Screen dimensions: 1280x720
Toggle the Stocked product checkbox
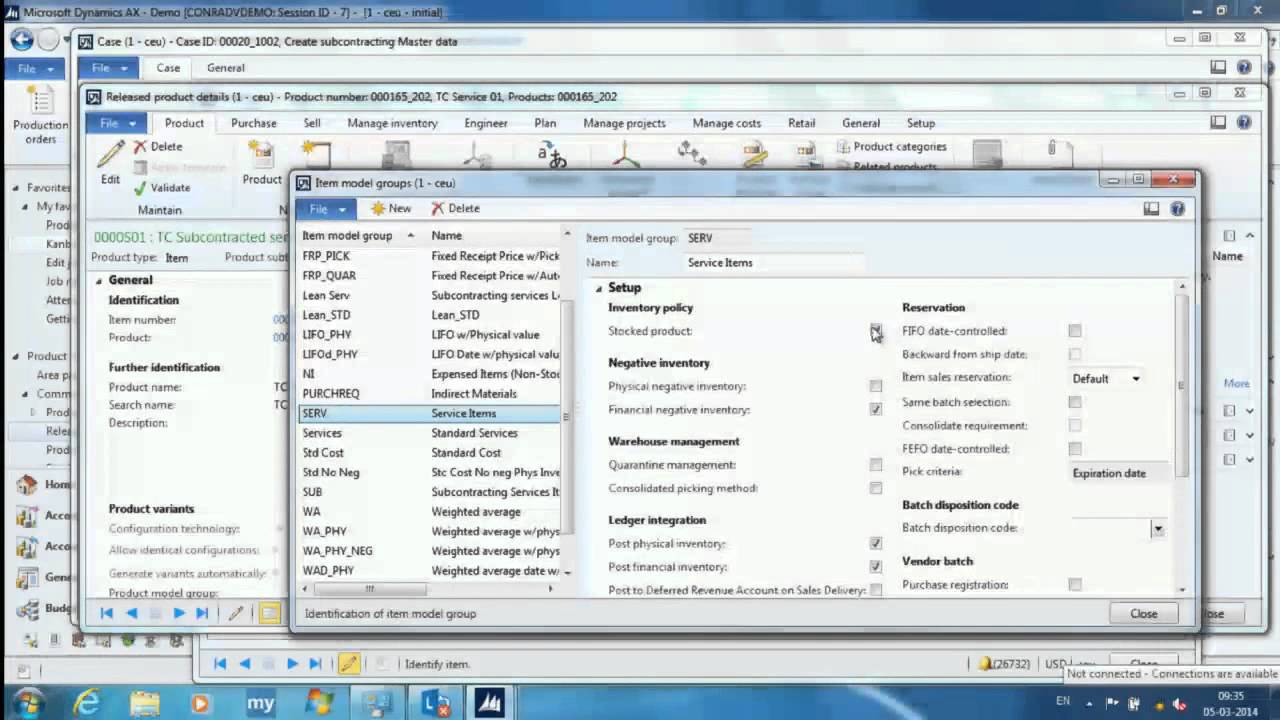(876, 331)
